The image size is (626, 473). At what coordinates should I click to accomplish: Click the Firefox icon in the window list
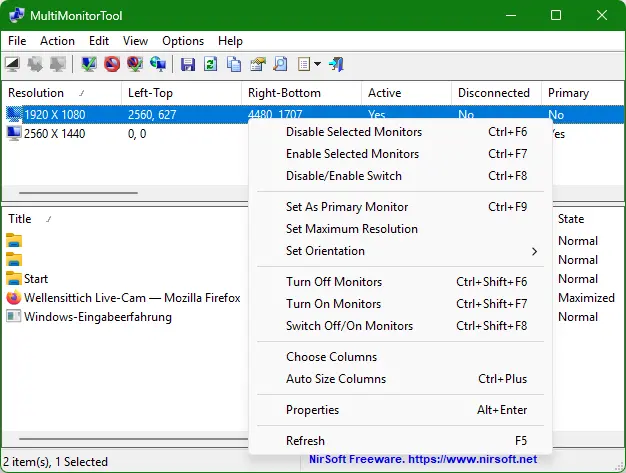[14, 298]
